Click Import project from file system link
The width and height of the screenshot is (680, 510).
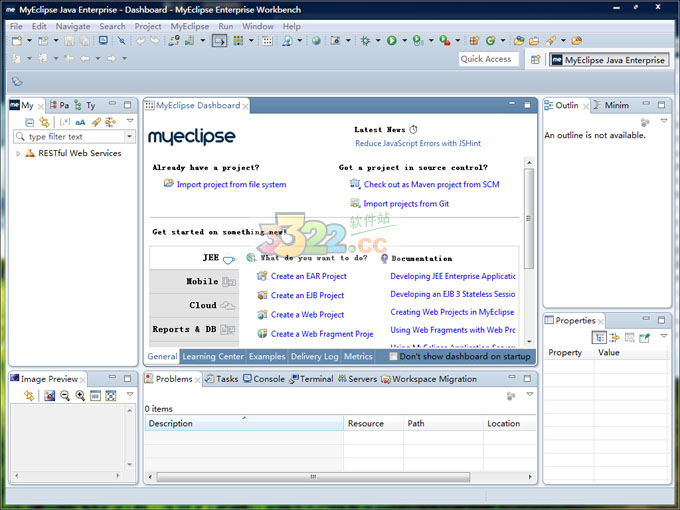tap(231, 185)
